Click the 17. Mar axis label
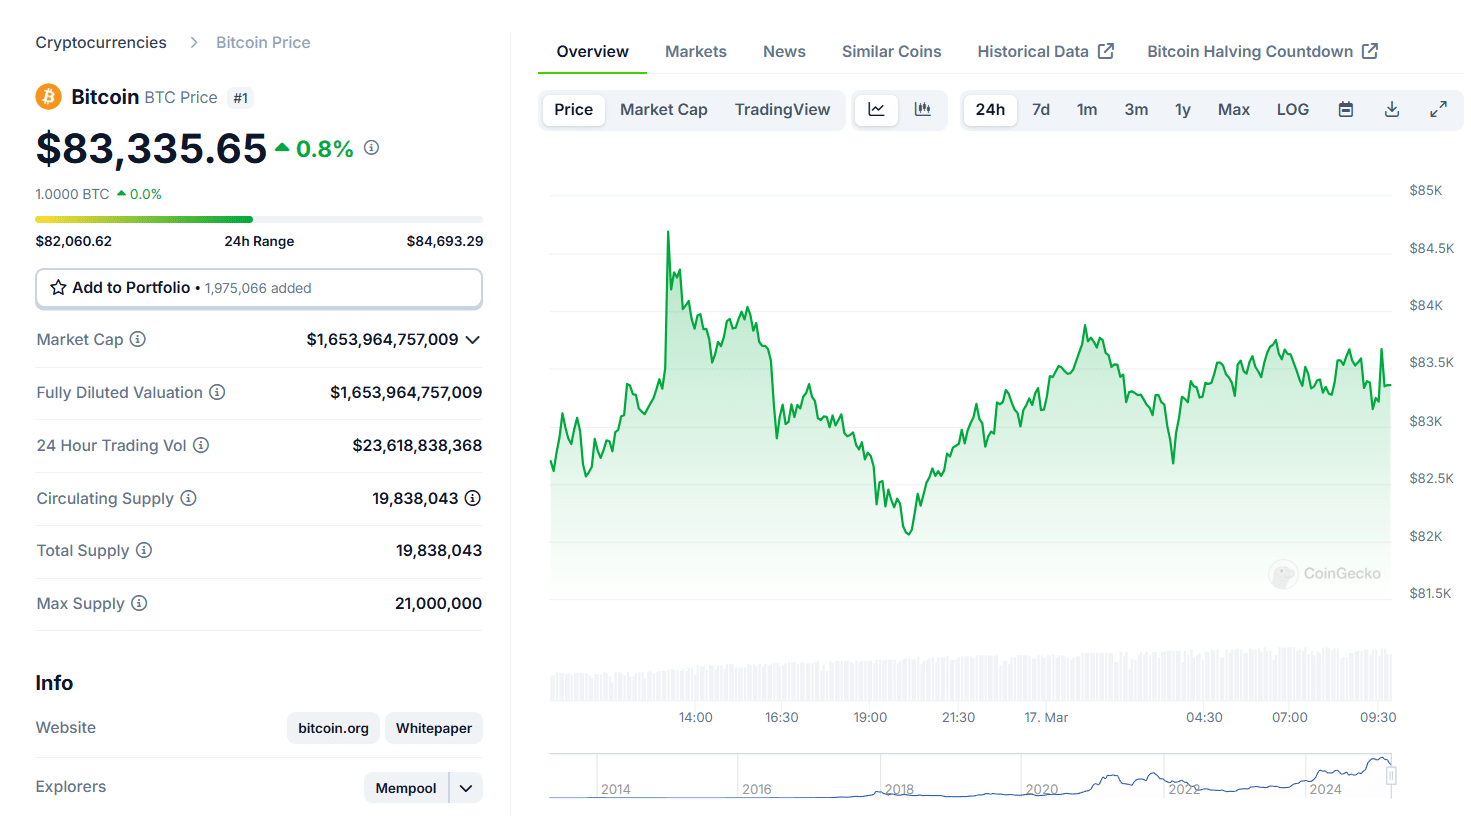The height and width of the screenshot is (816, 1471). 1046,717
